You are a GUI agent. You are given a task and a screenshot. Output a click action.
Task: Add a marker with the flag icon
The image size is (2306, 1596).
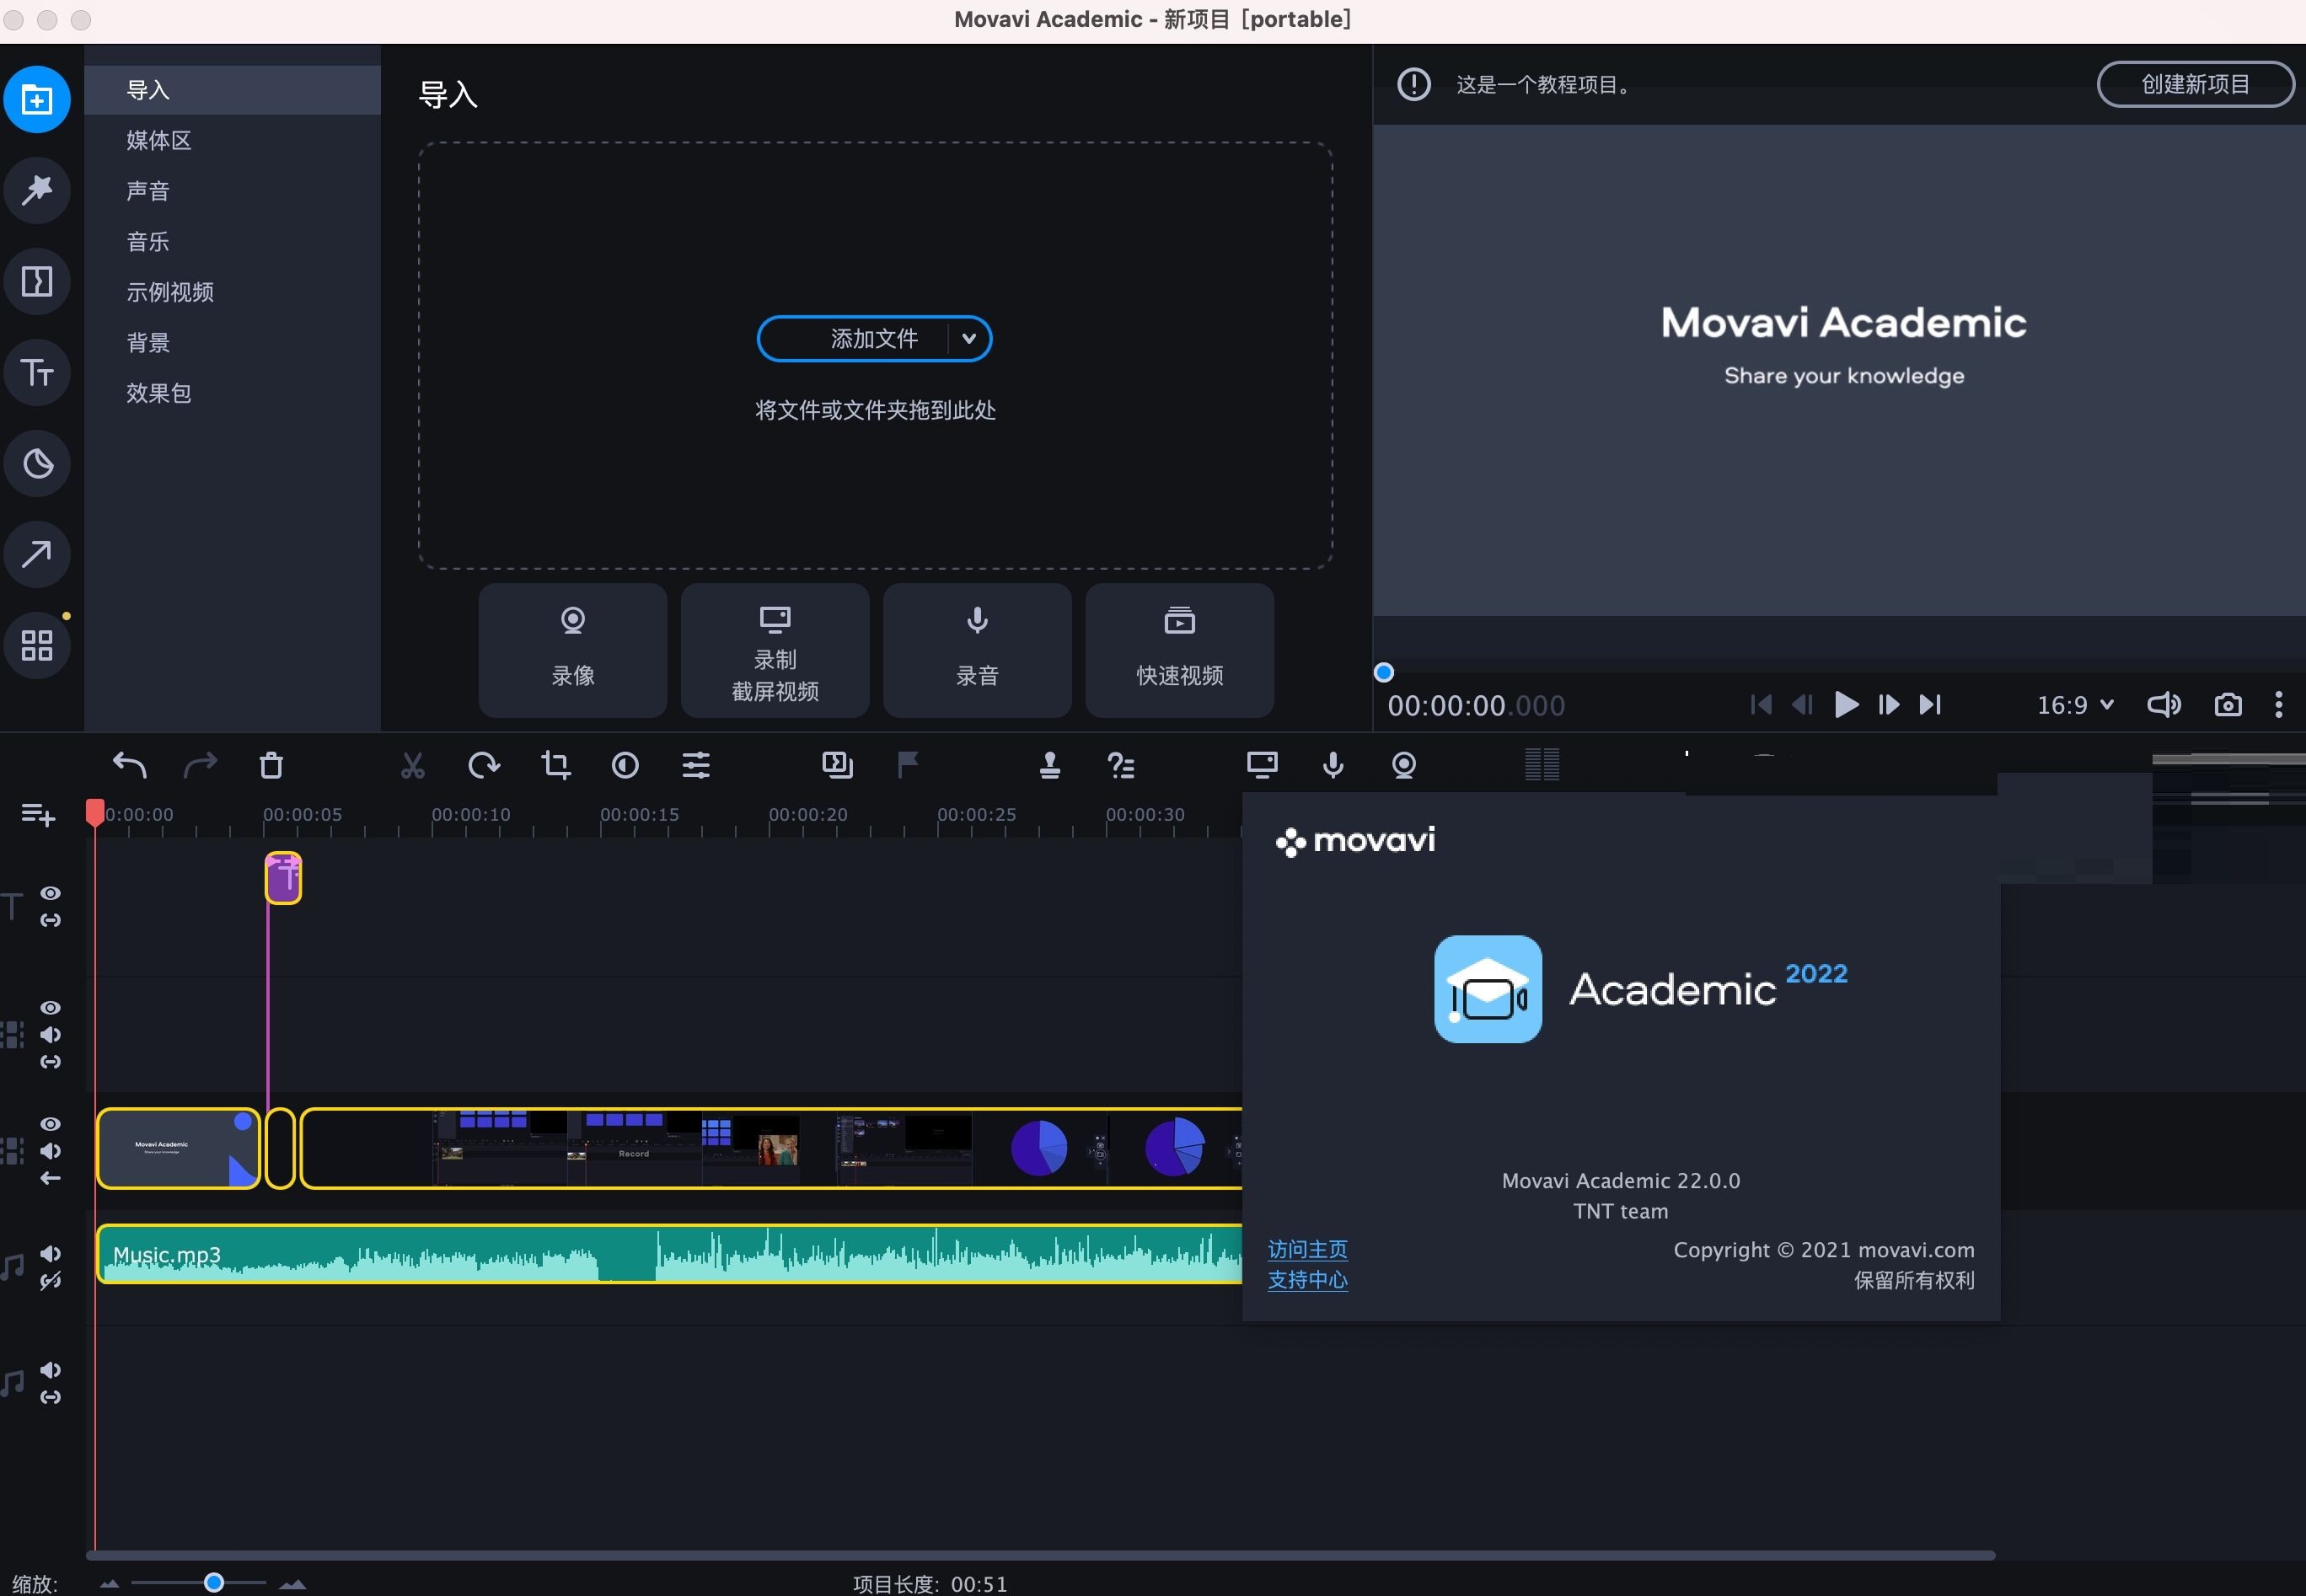pyautogui.click(x=908, y=765)
